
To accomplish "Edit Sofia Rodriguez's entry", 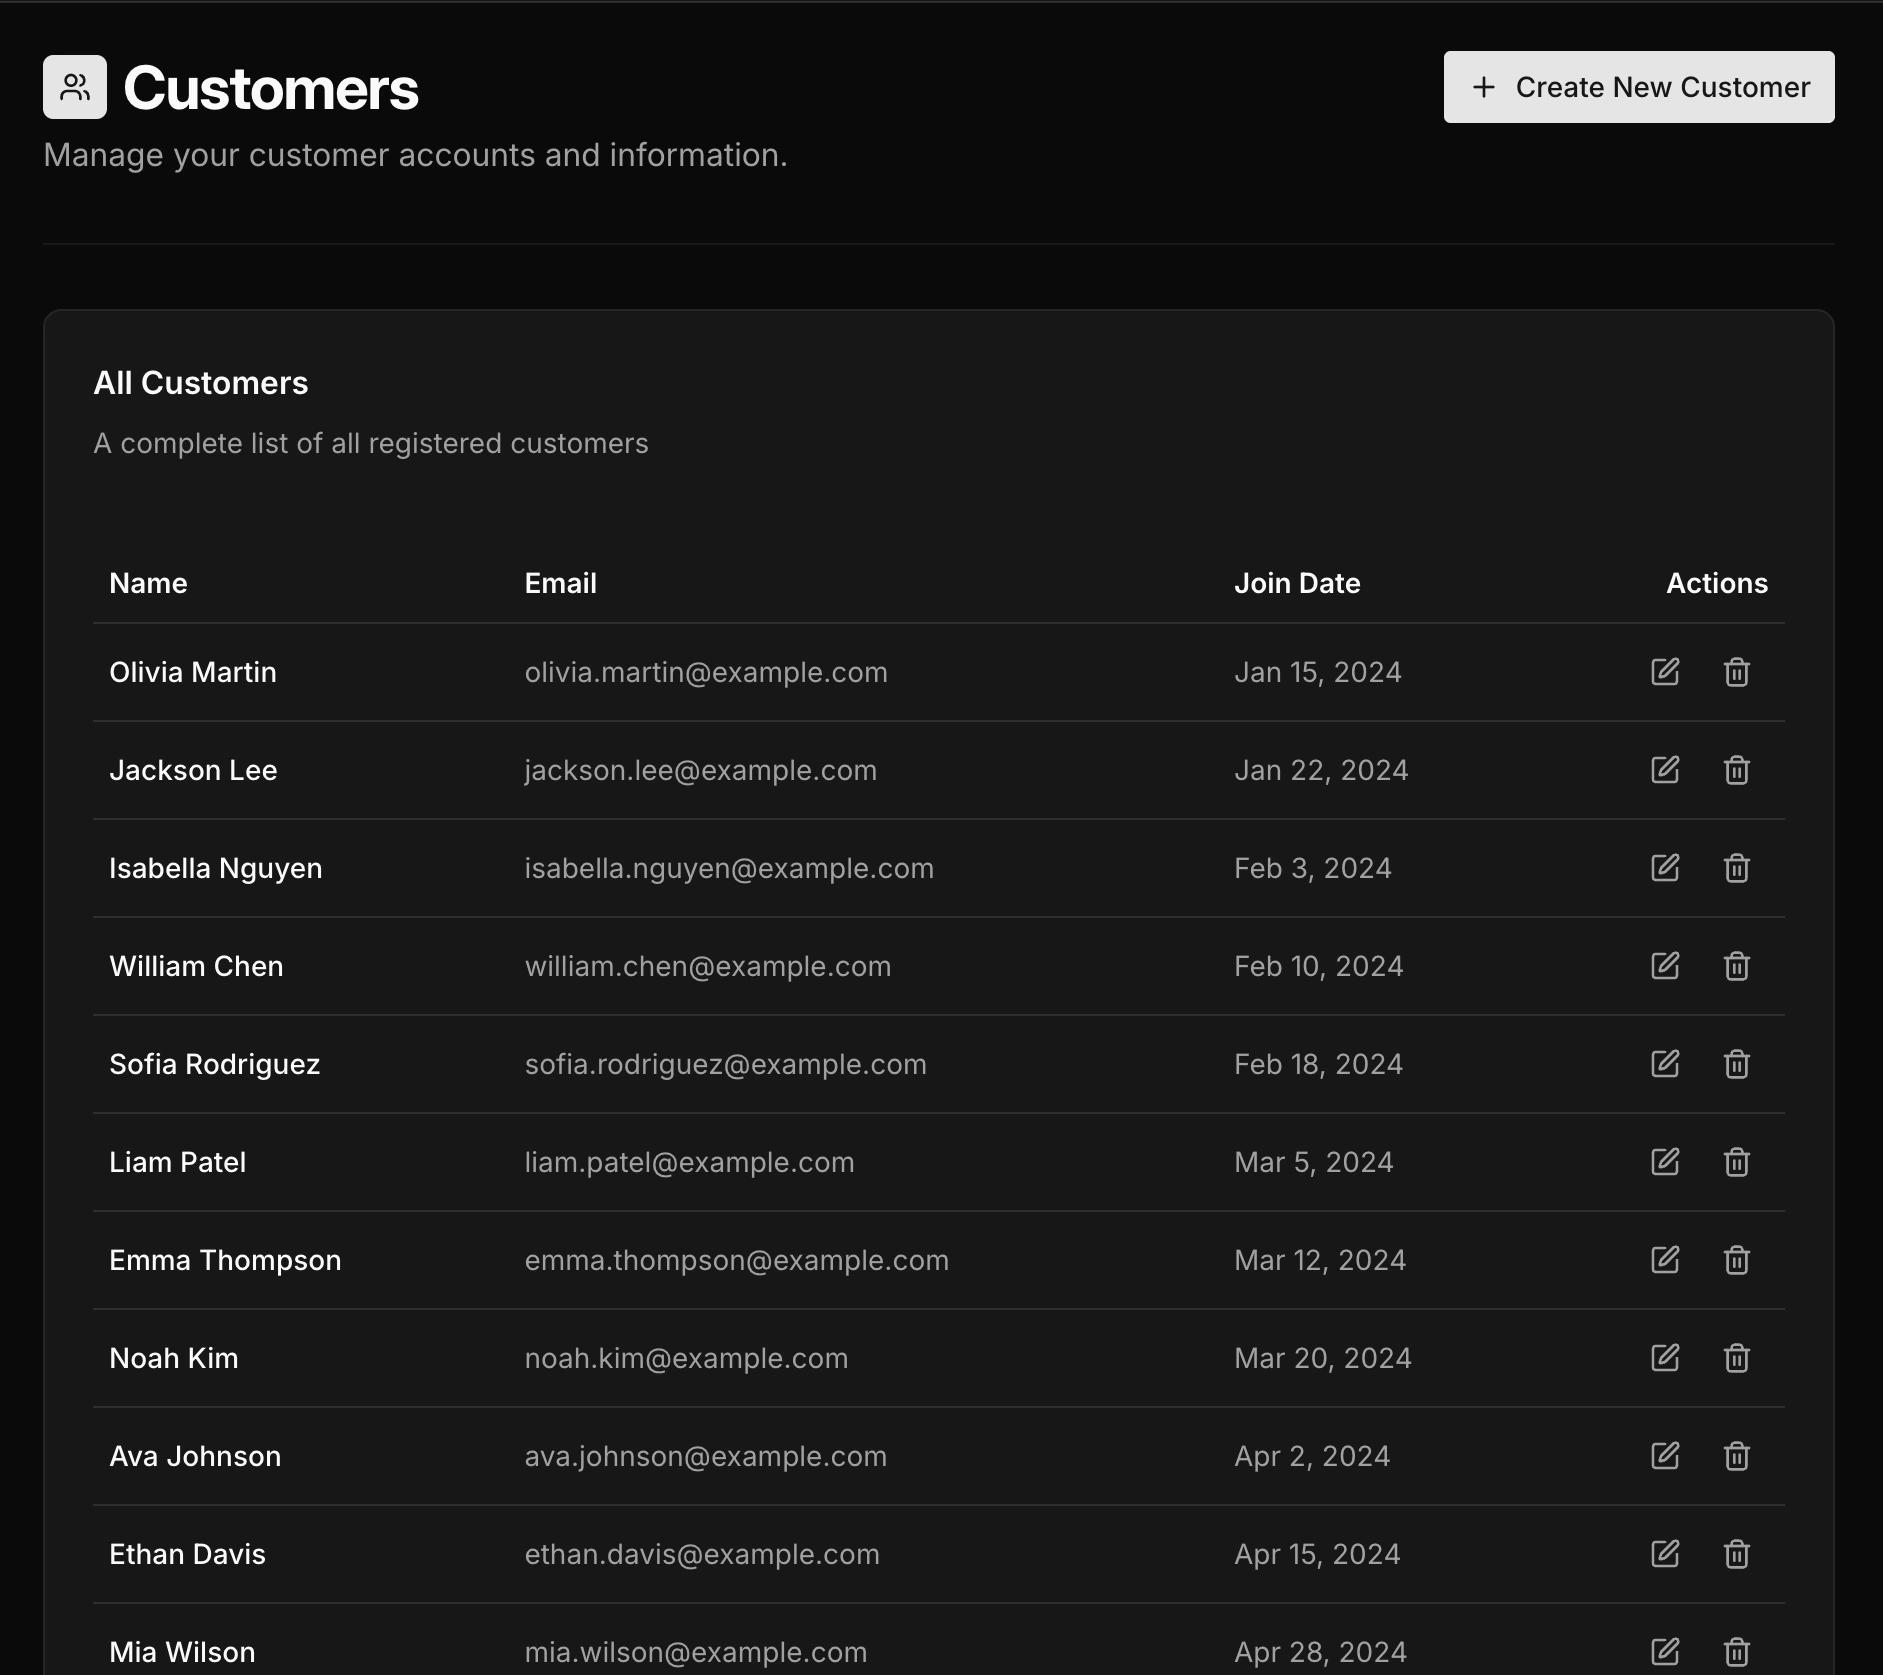I will [1664, 1064].
